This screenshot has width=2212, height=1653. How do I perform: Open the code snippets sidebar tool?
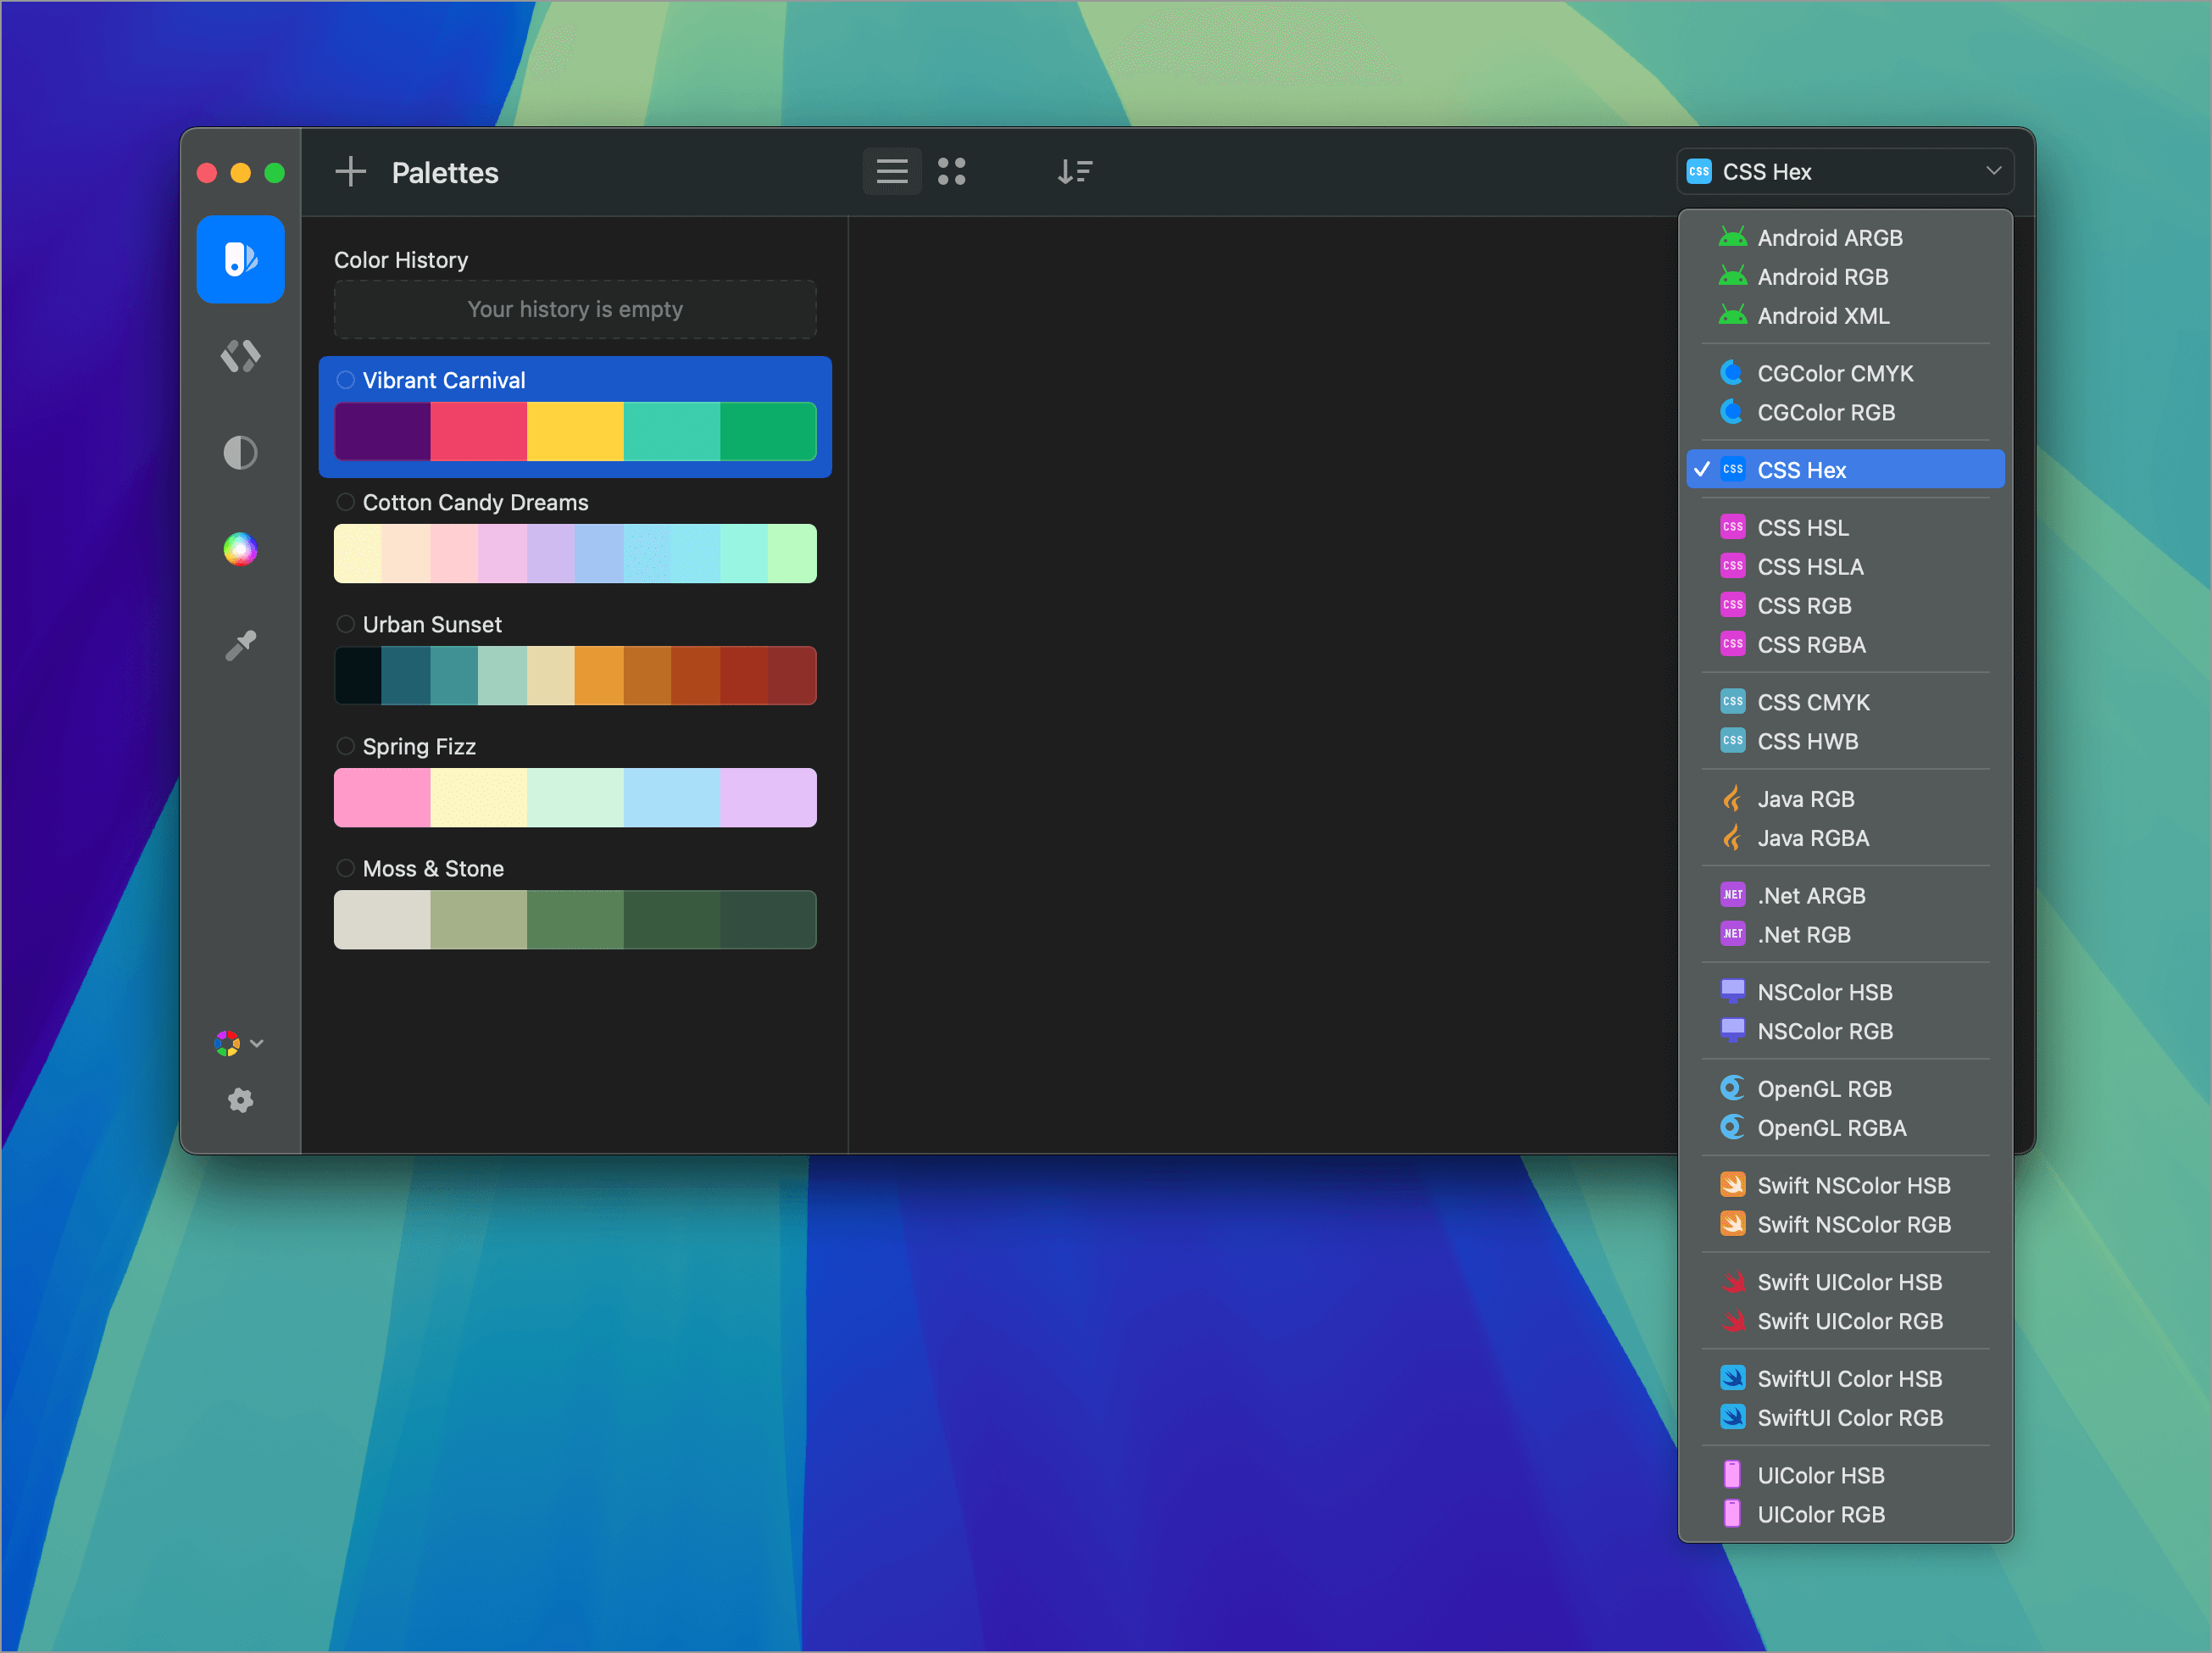coord(240,356)
